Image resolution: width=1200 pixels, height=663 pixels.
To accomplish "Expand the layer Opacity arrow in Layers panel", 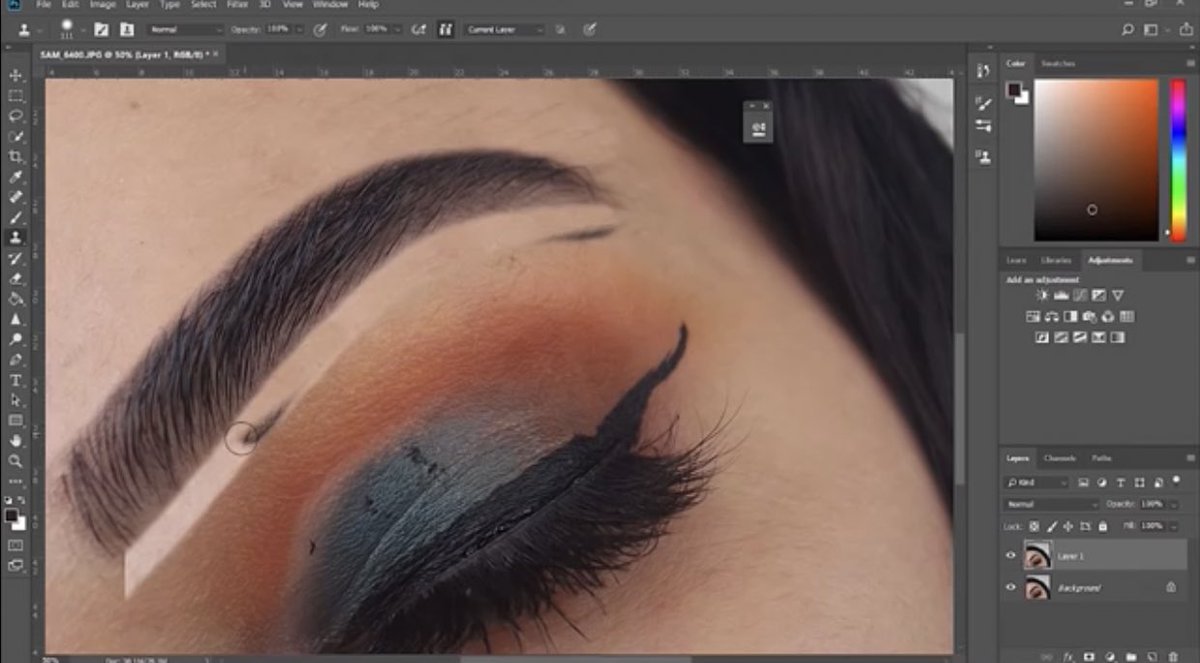I will tap(1172, 504).
